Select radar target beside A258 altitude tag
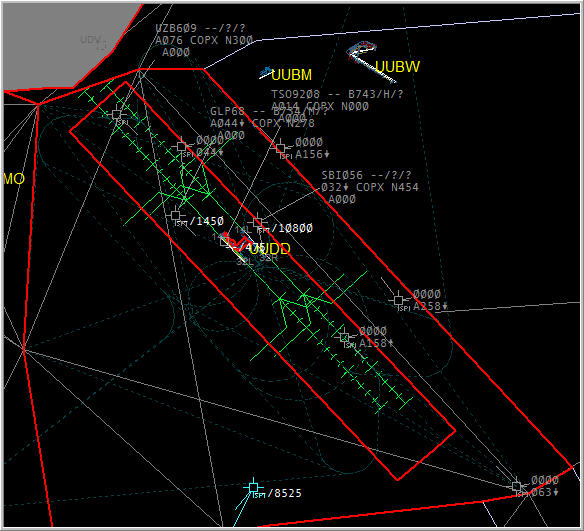This screenshot has width=584, height=531. click(399, 299)
